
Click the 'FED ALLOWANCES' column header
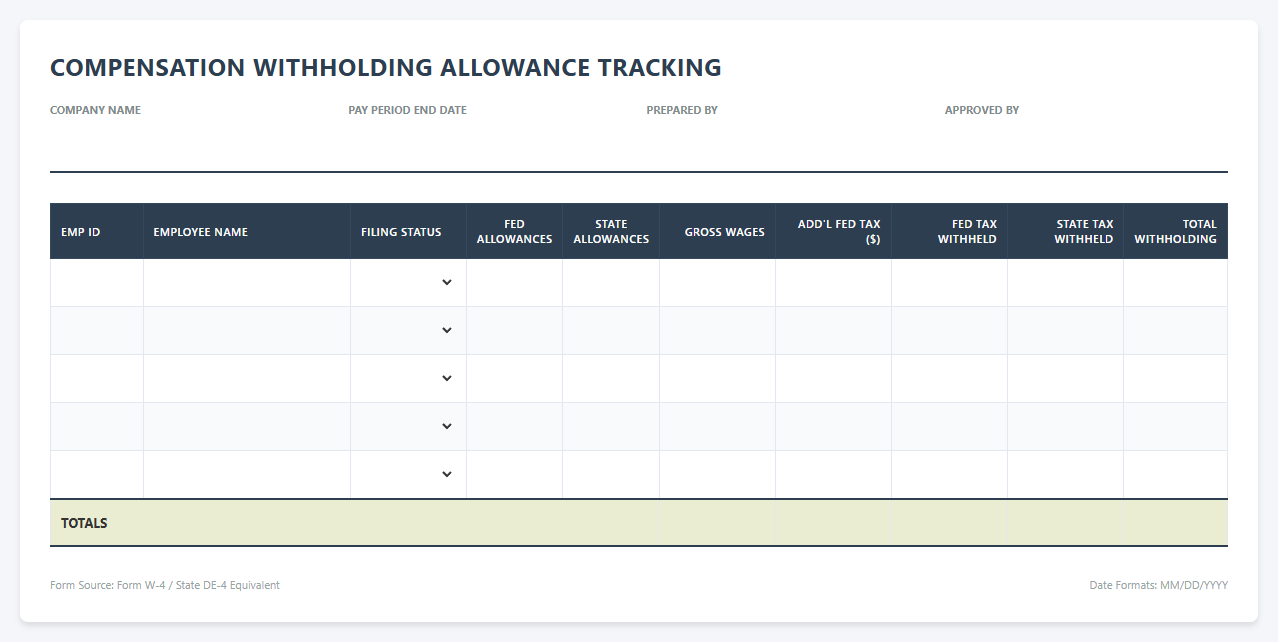[514, 232]
